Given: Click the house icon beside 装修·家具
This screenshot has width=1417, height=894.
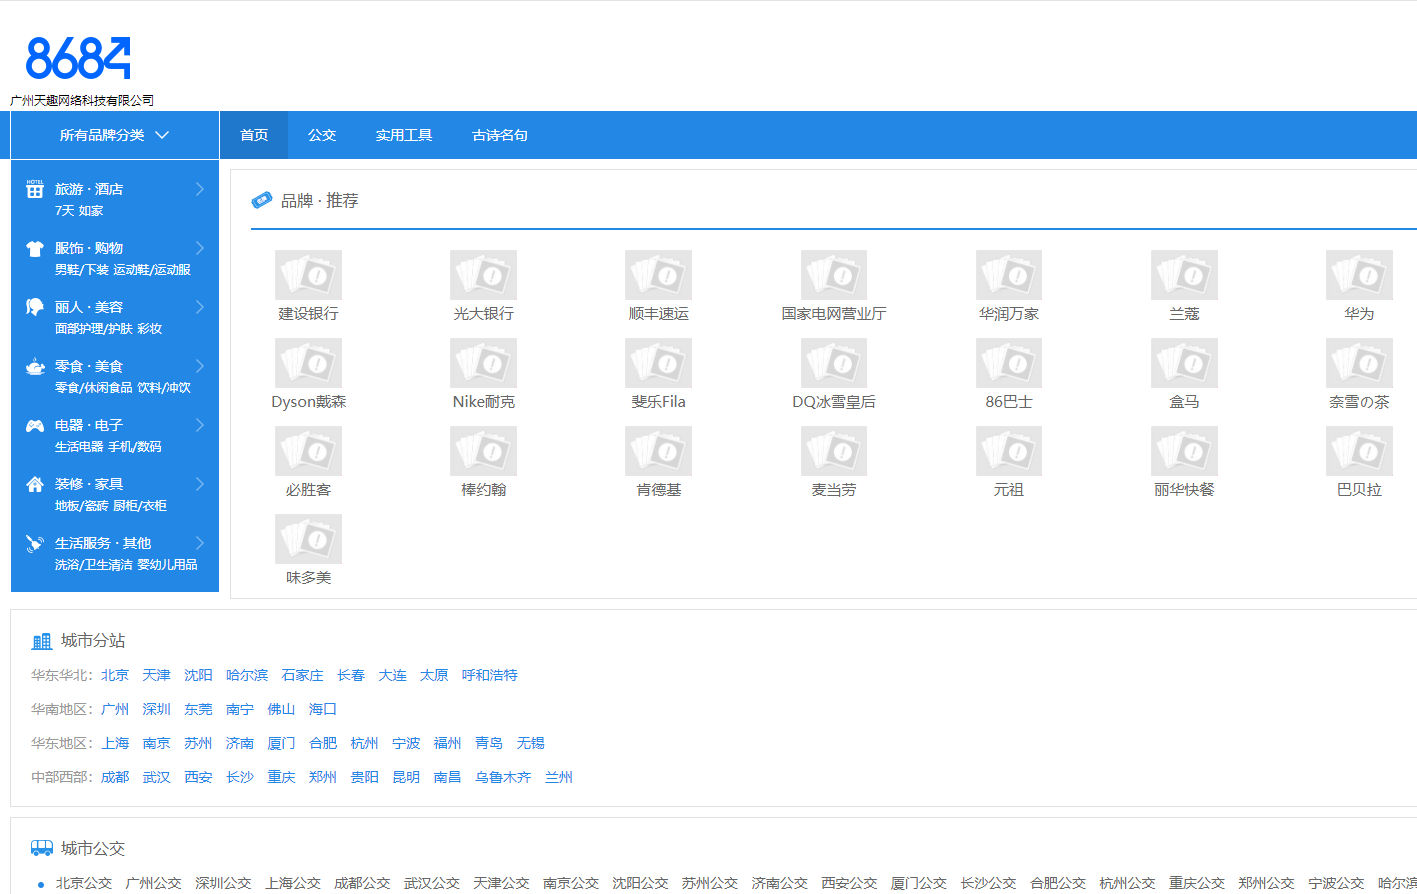Looking at the screenshot, I should coord(35,484).
